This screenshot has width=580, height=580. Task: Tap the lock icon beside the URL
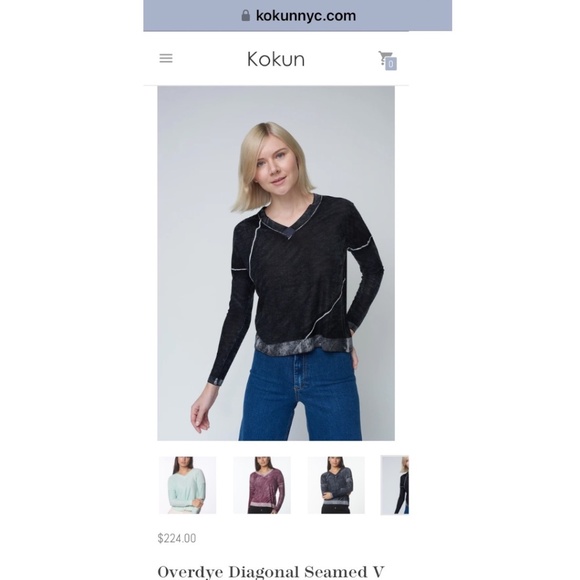[x=246, y=16]
